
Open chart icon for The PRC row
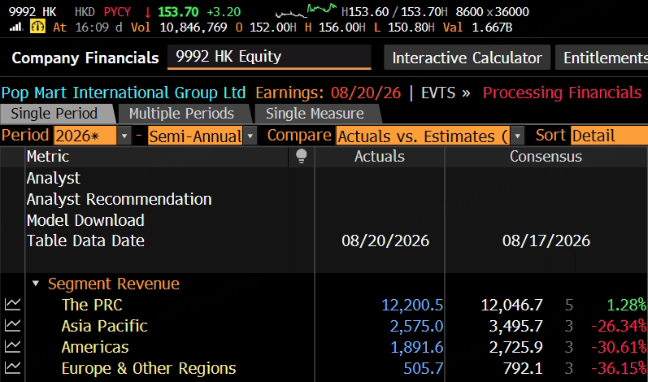(x=12, y=305)
